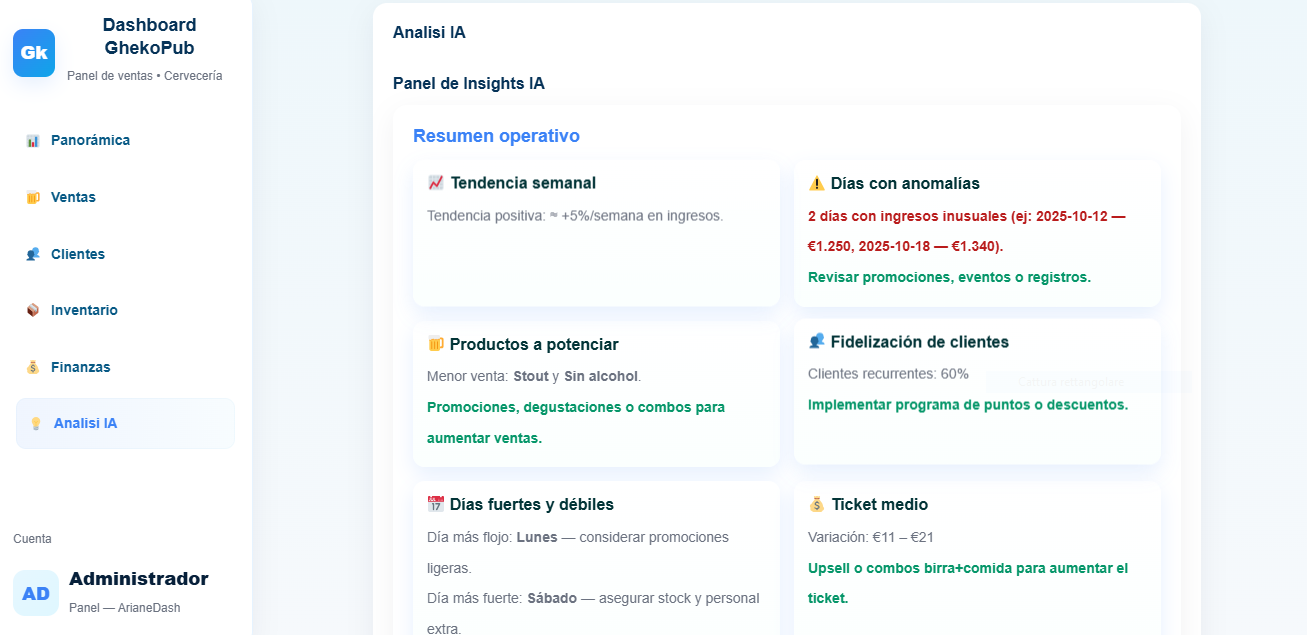This screenshot has width=1307, height=635.
Task: Open the Clientes page
Action: (78, 255)
